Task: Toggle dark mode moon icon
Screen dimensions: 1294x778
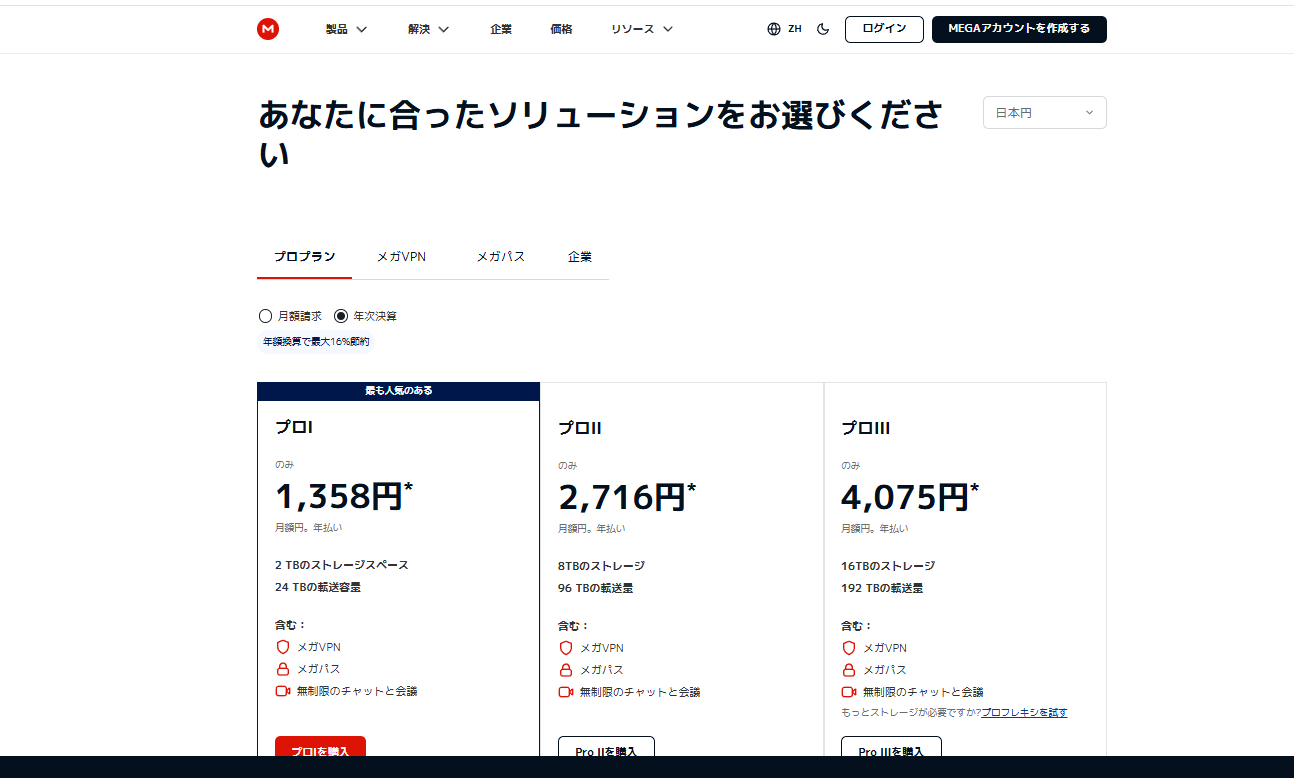Action: point(823,29)
